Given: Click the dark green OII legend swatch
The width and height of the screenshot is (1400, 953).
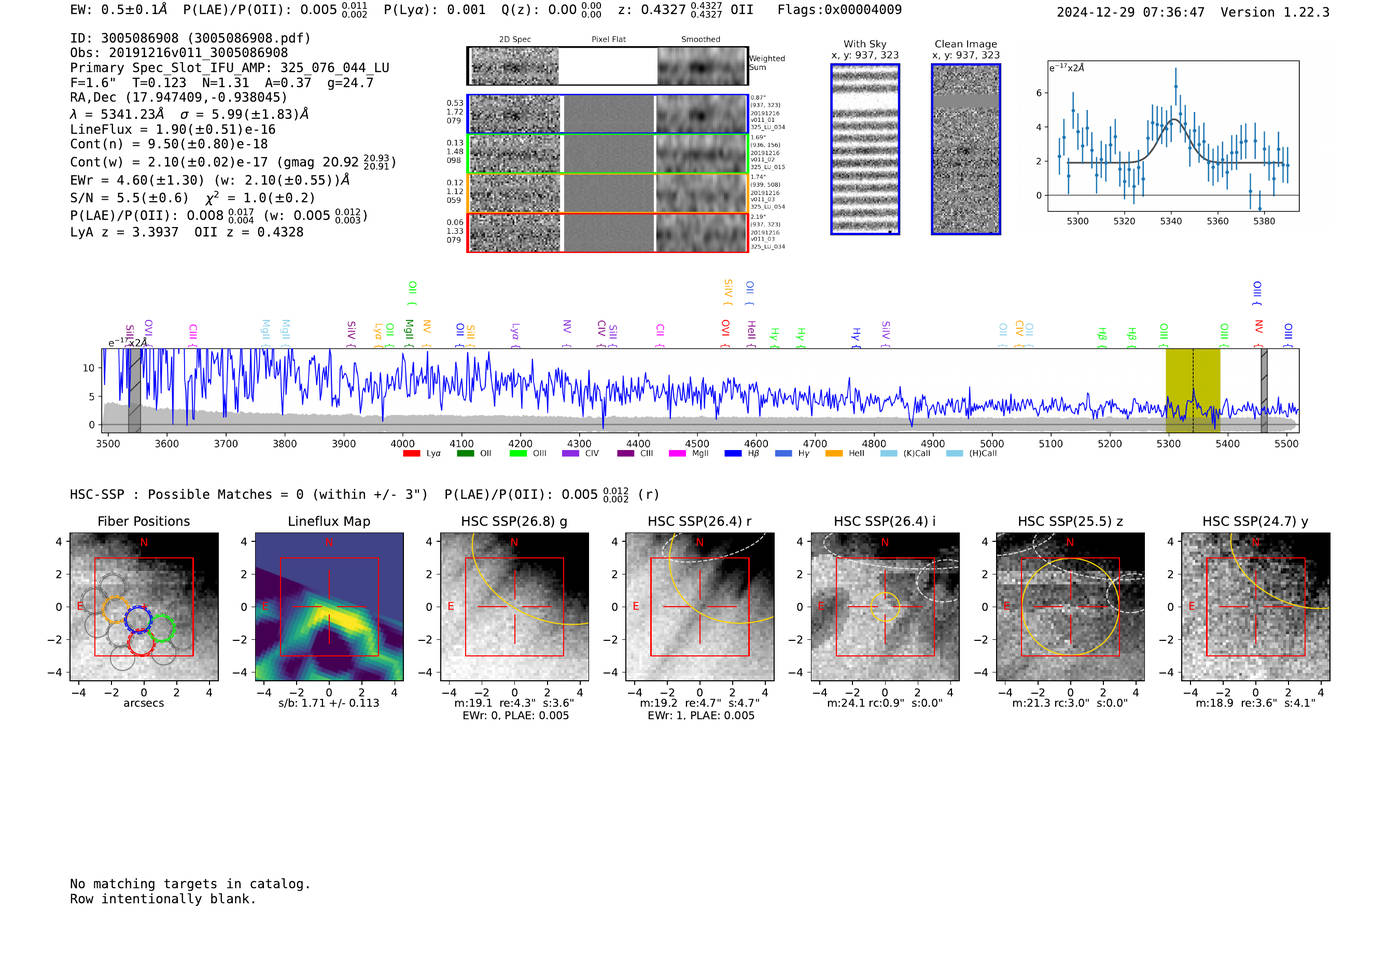Looking at the screenshot, I should point(465,454).
